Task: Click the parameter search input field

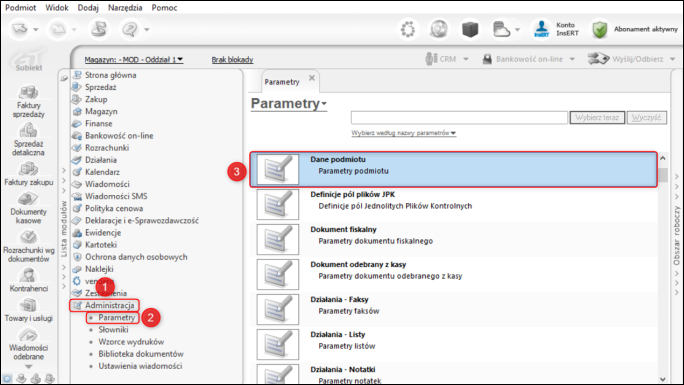Action: pyautogui.click(x=459, y=118)
